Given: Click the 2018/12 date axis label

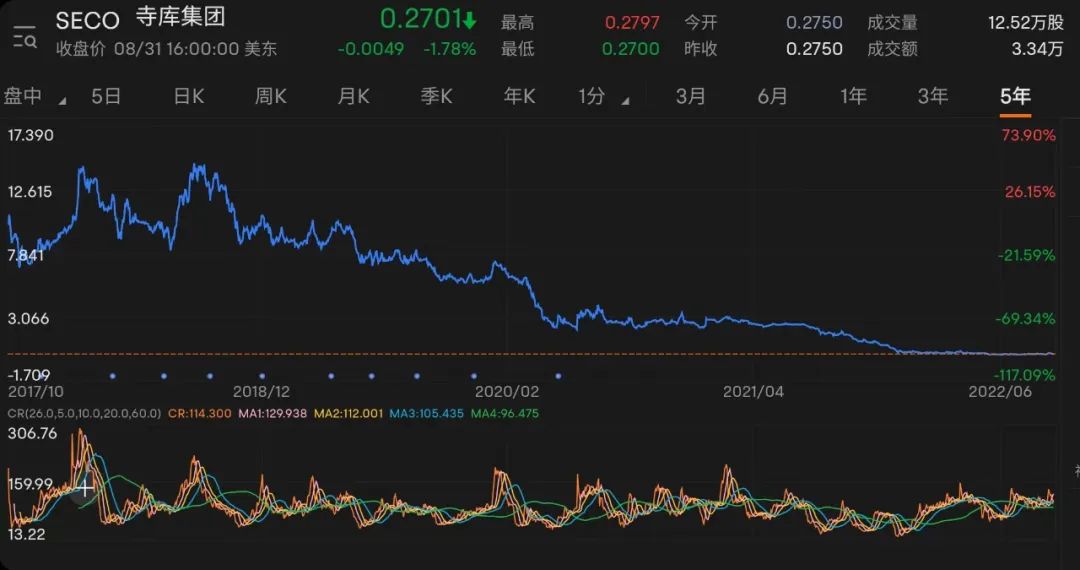Looking at the screenshot, I should coord(262,392).
